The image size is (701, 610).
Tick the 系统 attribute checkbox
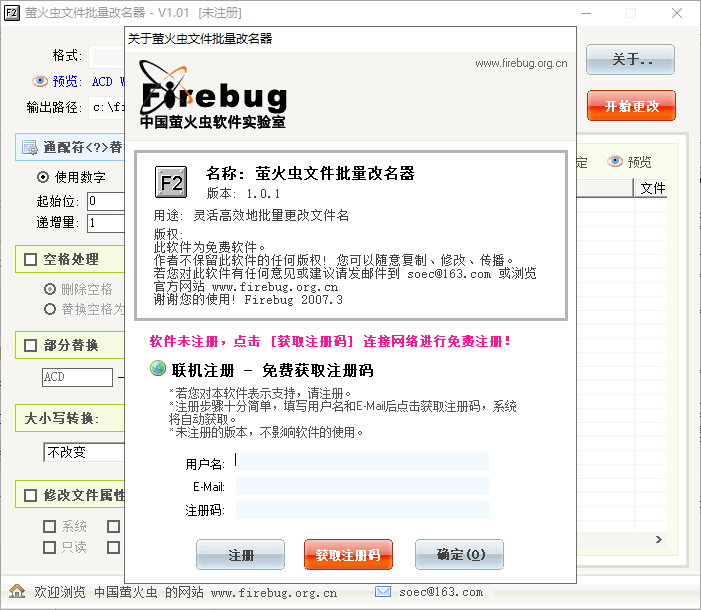point(49,526)
